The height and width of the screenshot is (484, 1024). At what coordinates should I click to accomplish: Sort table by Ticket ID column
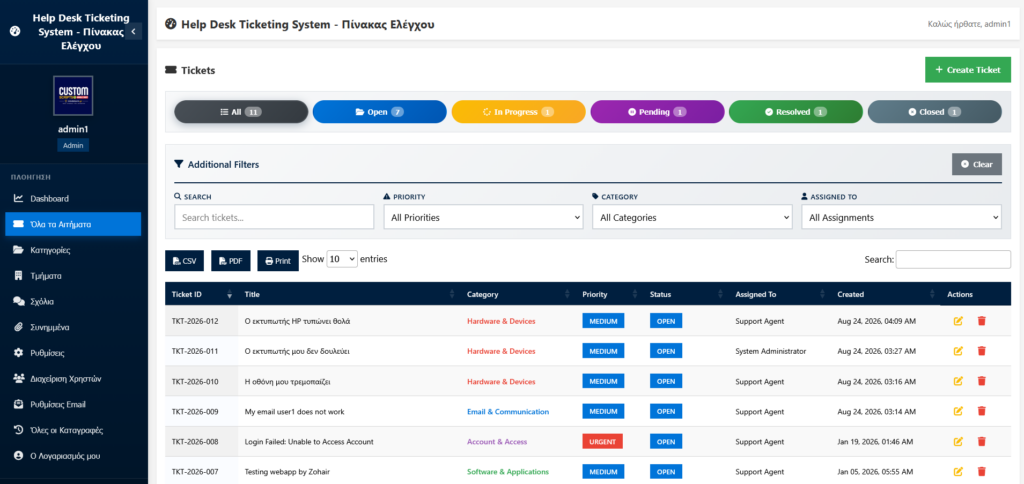coord(201,294)
